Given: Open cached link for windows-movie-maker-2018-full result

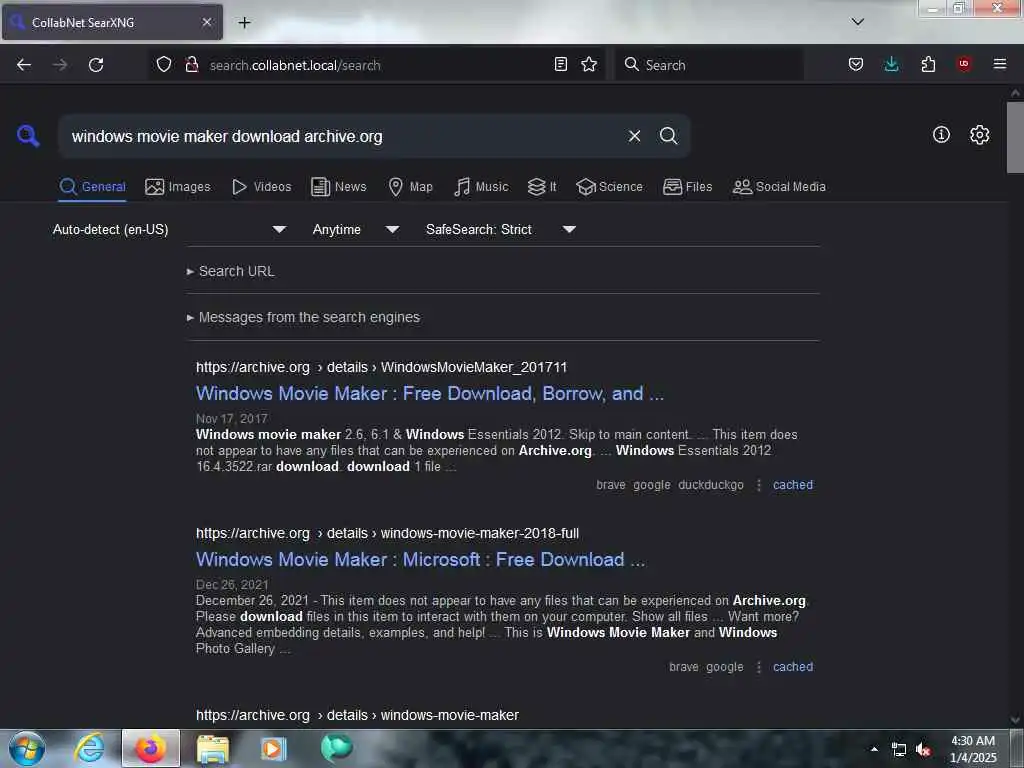Looking at the screenshot, I should (x=793, y=667).
